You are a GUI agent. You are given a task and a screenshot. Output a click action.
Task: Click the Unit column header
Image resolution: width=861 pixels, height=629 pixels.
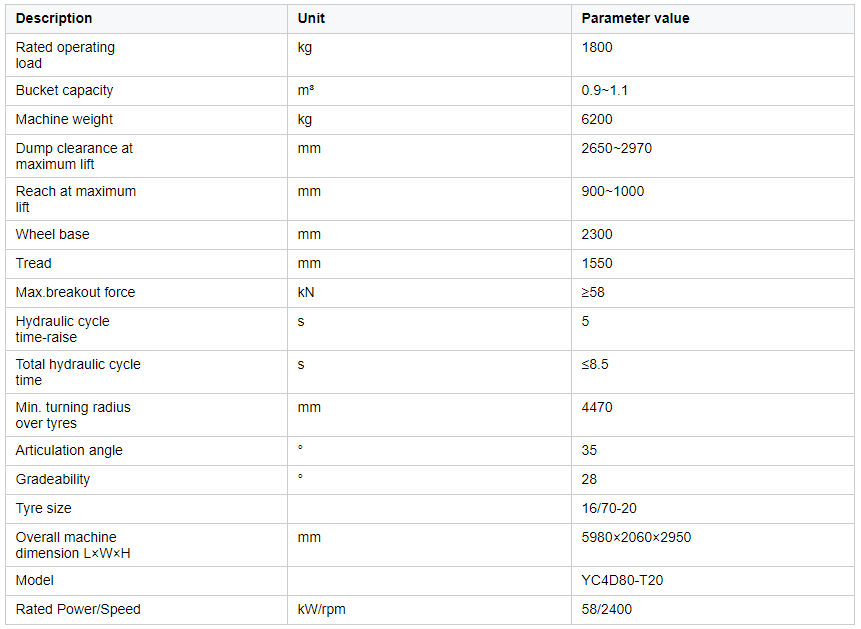coord(311,18)
